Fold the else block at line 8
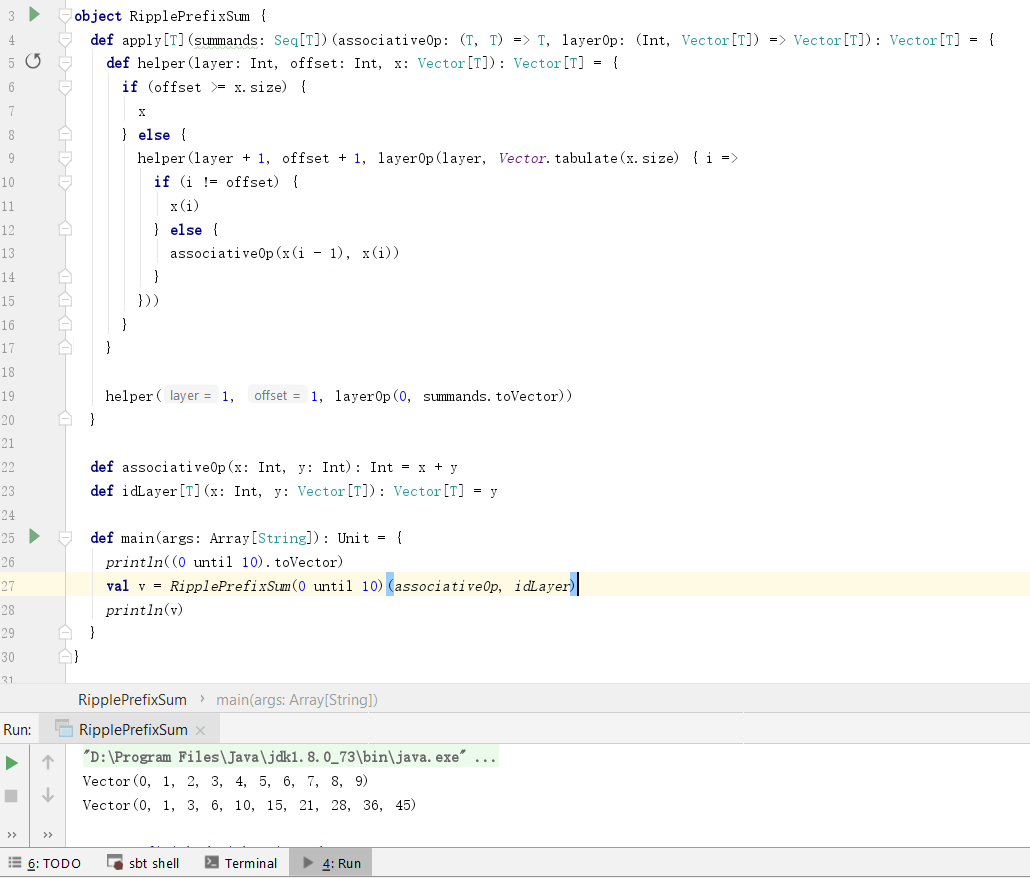 tap(64, 134)
